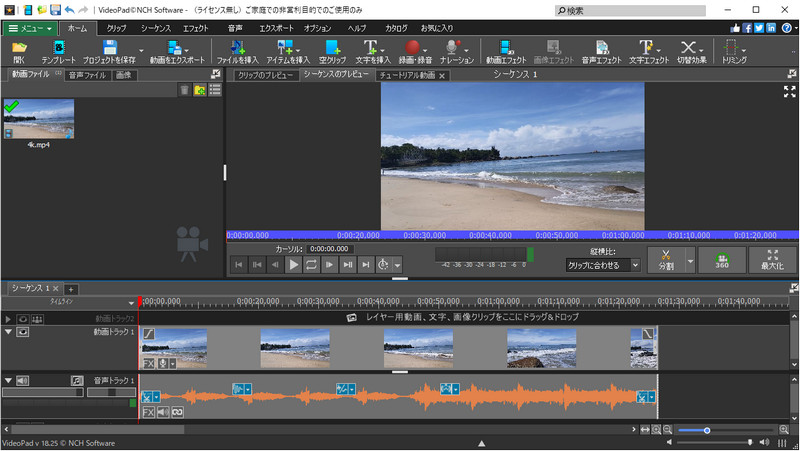The height and width of the screenshot is (451, 800).
Task: Expand 動画トラック2 triangle
Action: click(x=8, y=319)
